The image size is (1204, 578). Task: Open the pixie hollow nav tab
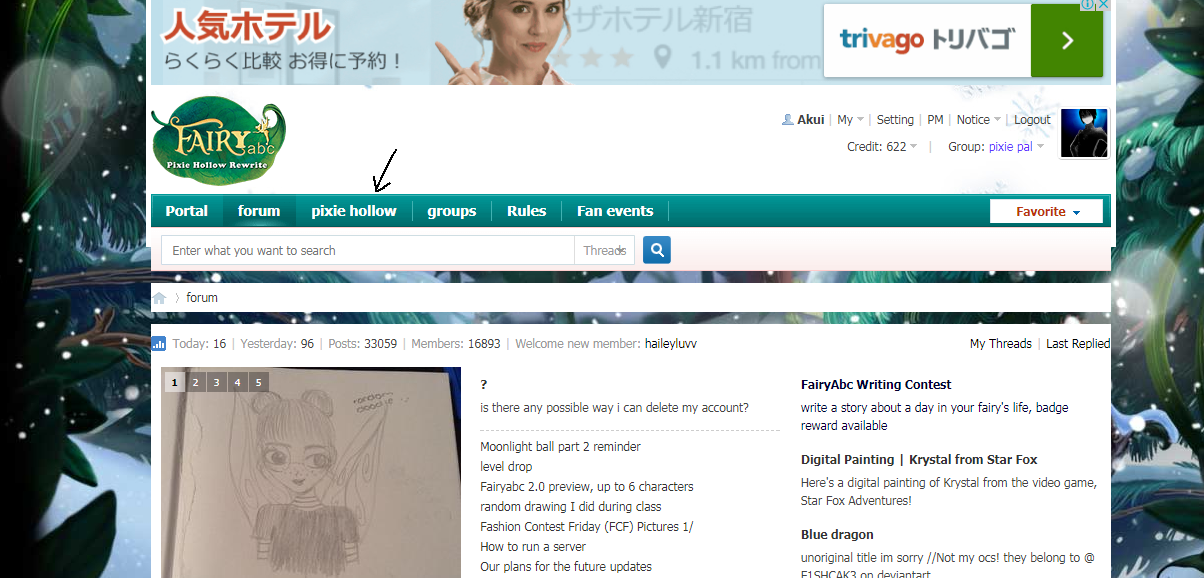click(x=353, y=211)
